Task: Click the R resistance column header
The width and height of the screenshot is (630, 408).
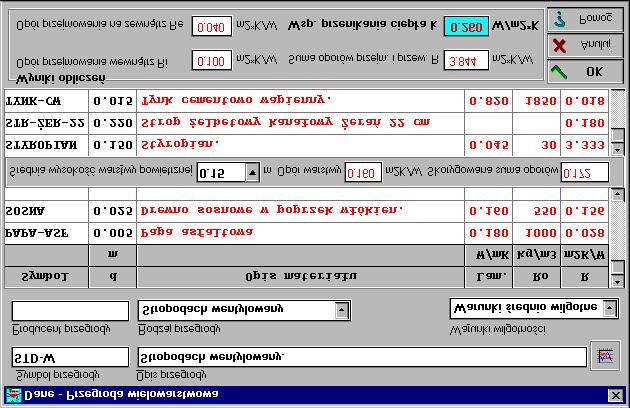Action: [585, 277]
